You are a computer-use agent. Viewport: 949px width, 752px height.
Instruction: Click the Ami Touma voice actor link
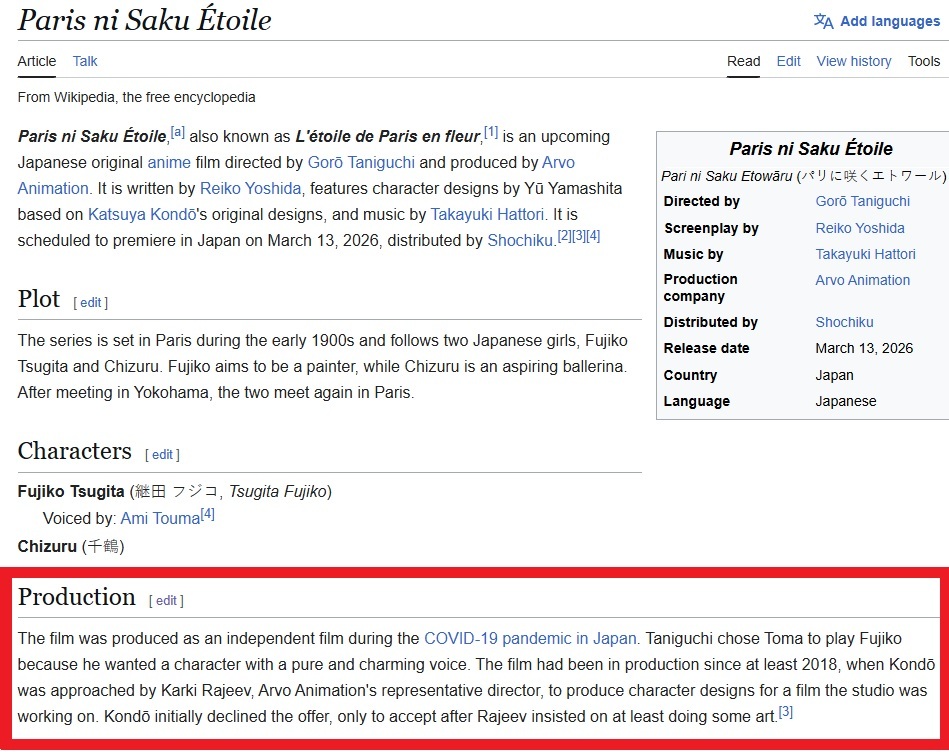tap(160, 518)
